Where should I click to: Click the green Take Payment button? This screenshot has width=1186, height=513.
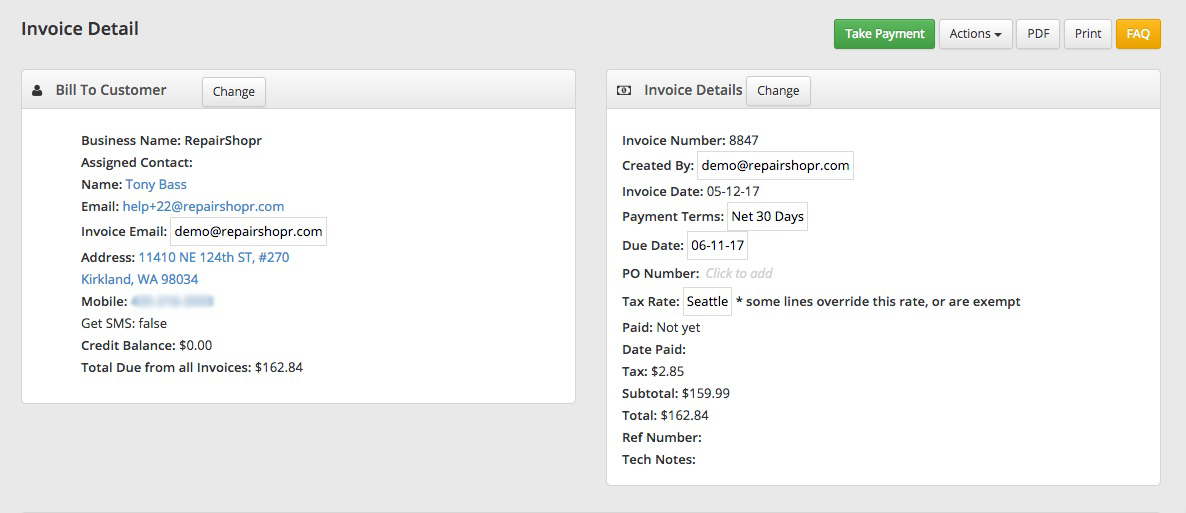(x=884, y=34)
